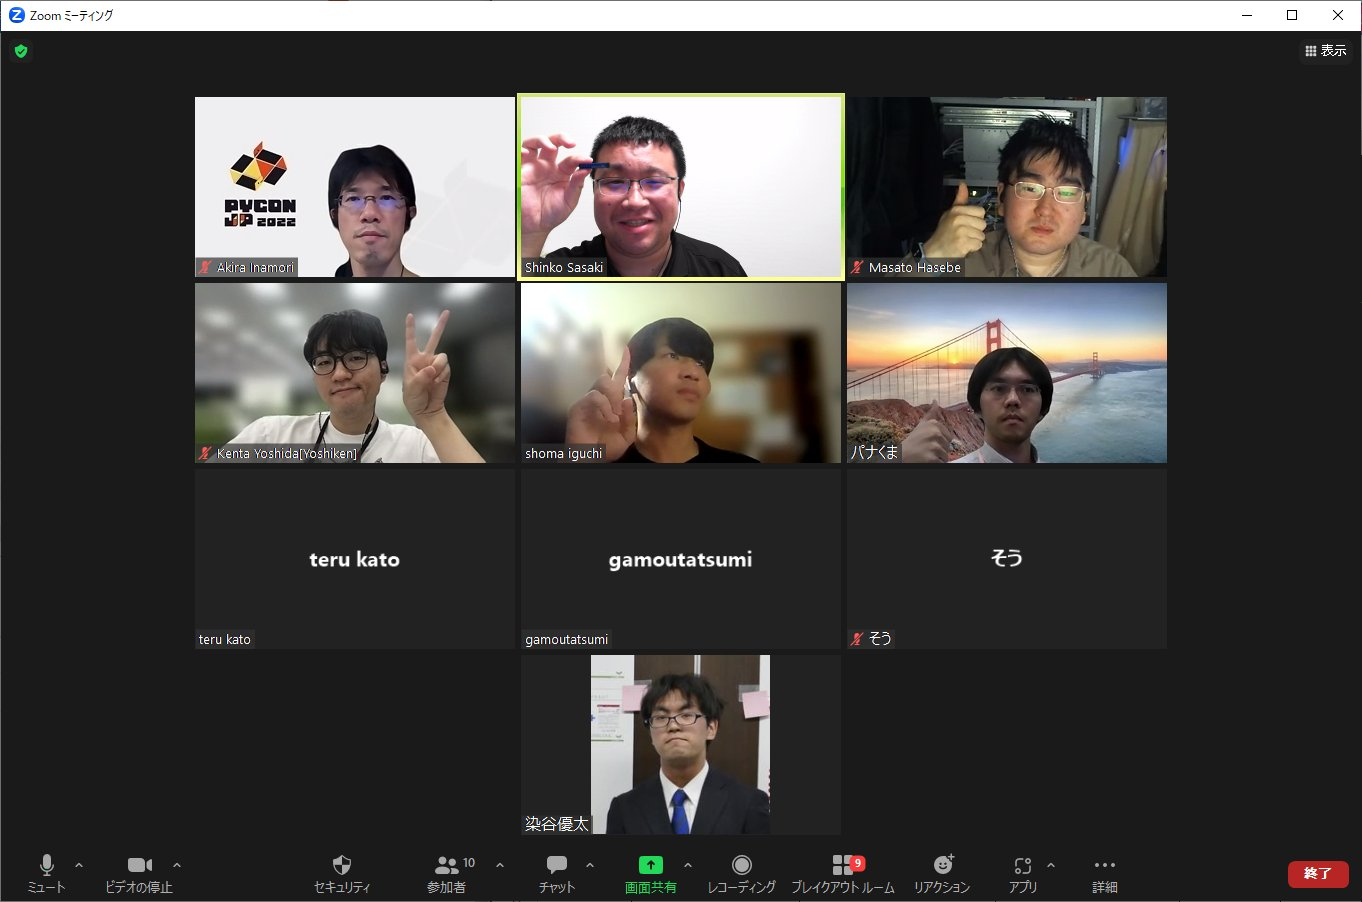Image resolution: width=1362 pixels, height=902 pixels.
Task: Click the パナくま name label
Action: click(874, 452)
